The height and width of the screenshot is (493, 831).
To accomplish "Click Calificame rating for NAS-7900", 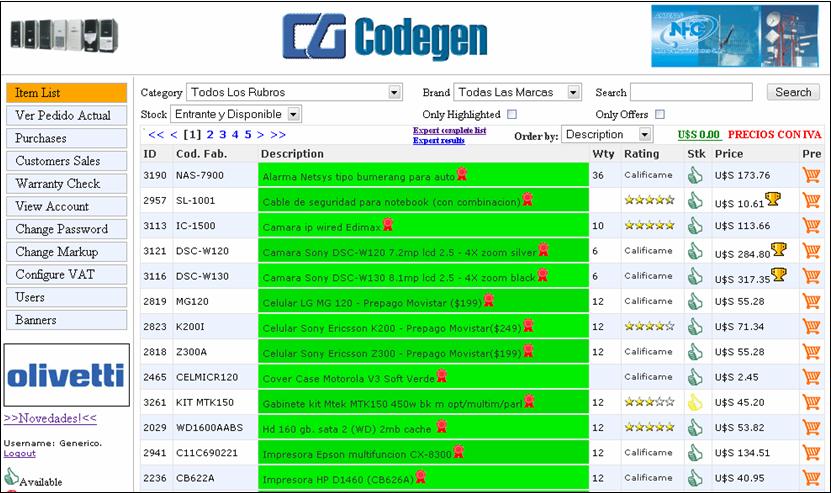I will 648,175.
